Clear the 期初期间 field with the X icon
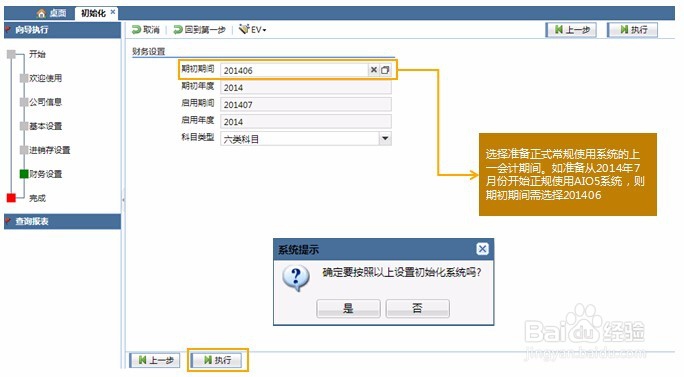Screen dimensions: 684x377 coord(373,70)
